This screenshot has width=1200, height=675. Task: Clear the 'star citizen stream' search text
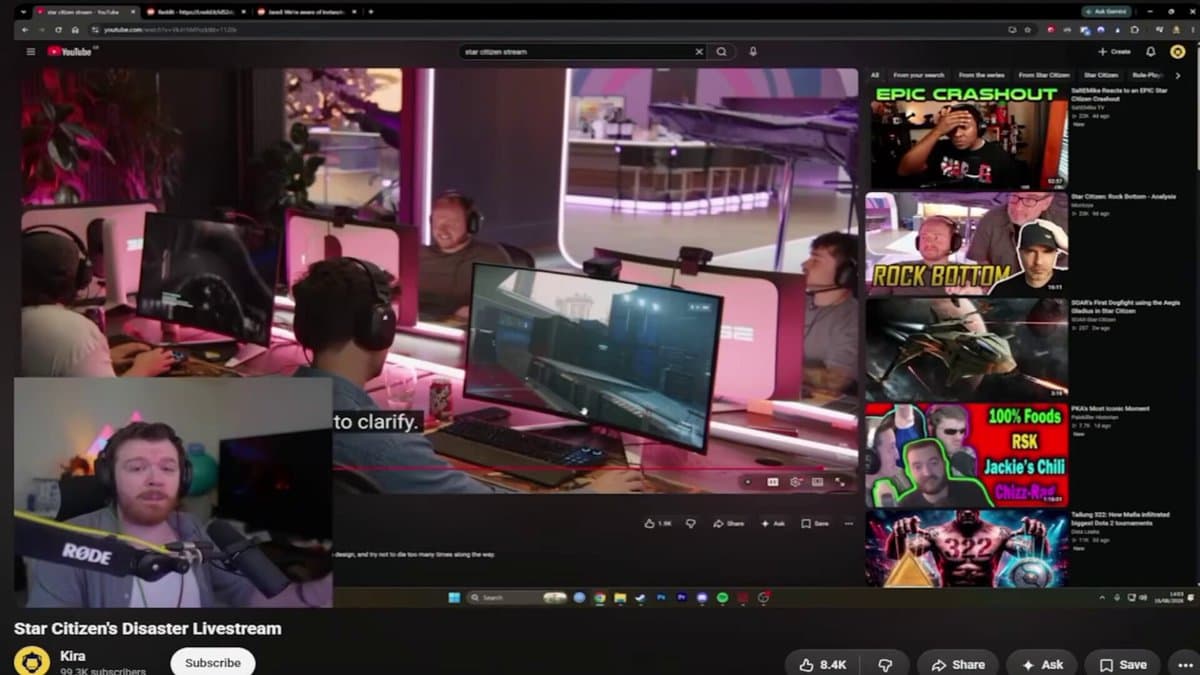[x=699, y=51]
